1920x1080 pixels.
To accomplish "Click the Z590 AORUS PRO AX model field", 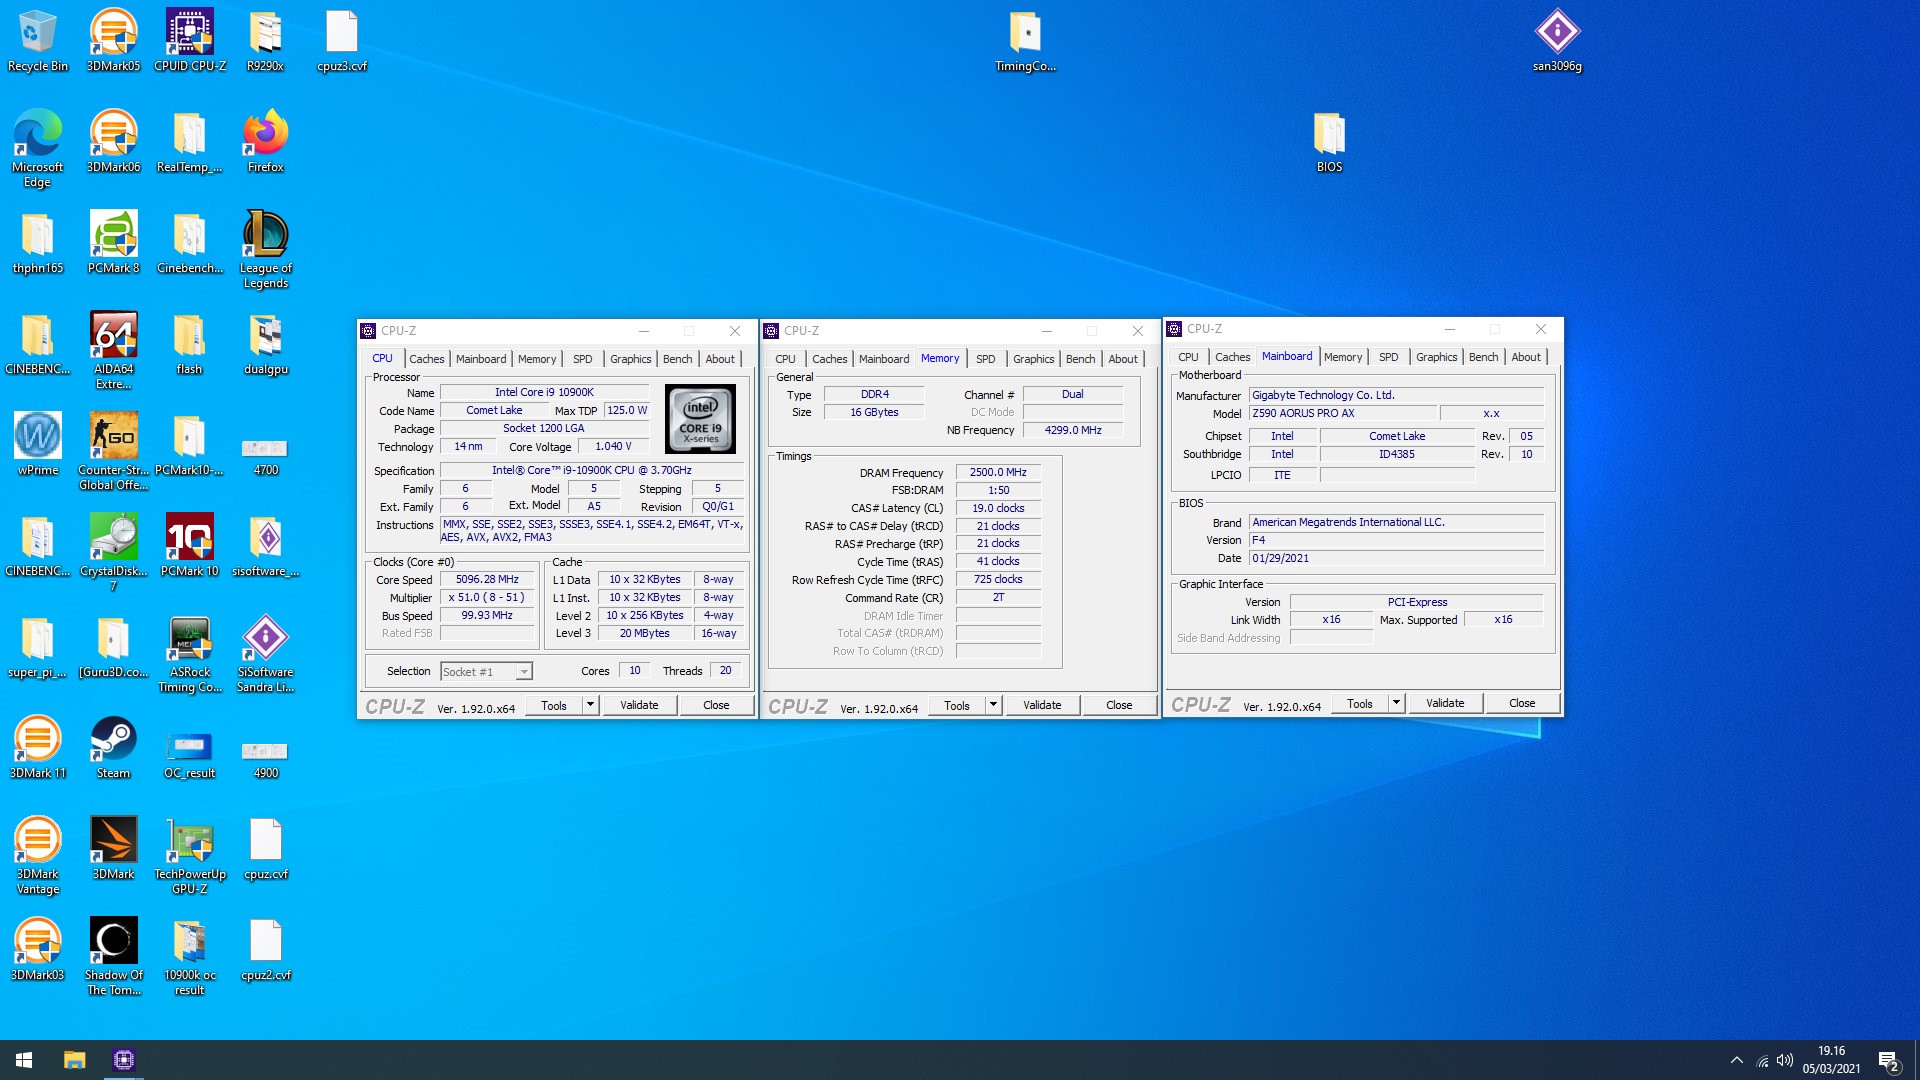I will 1342,414.
